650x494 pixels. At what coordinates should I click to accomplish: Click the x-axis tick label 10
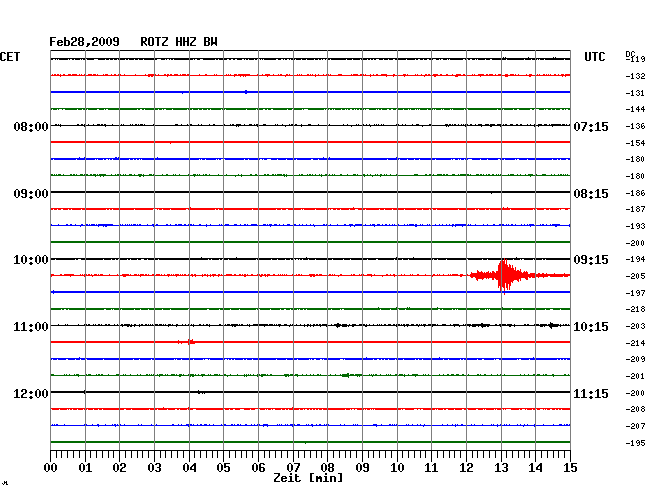pos(397,468)
